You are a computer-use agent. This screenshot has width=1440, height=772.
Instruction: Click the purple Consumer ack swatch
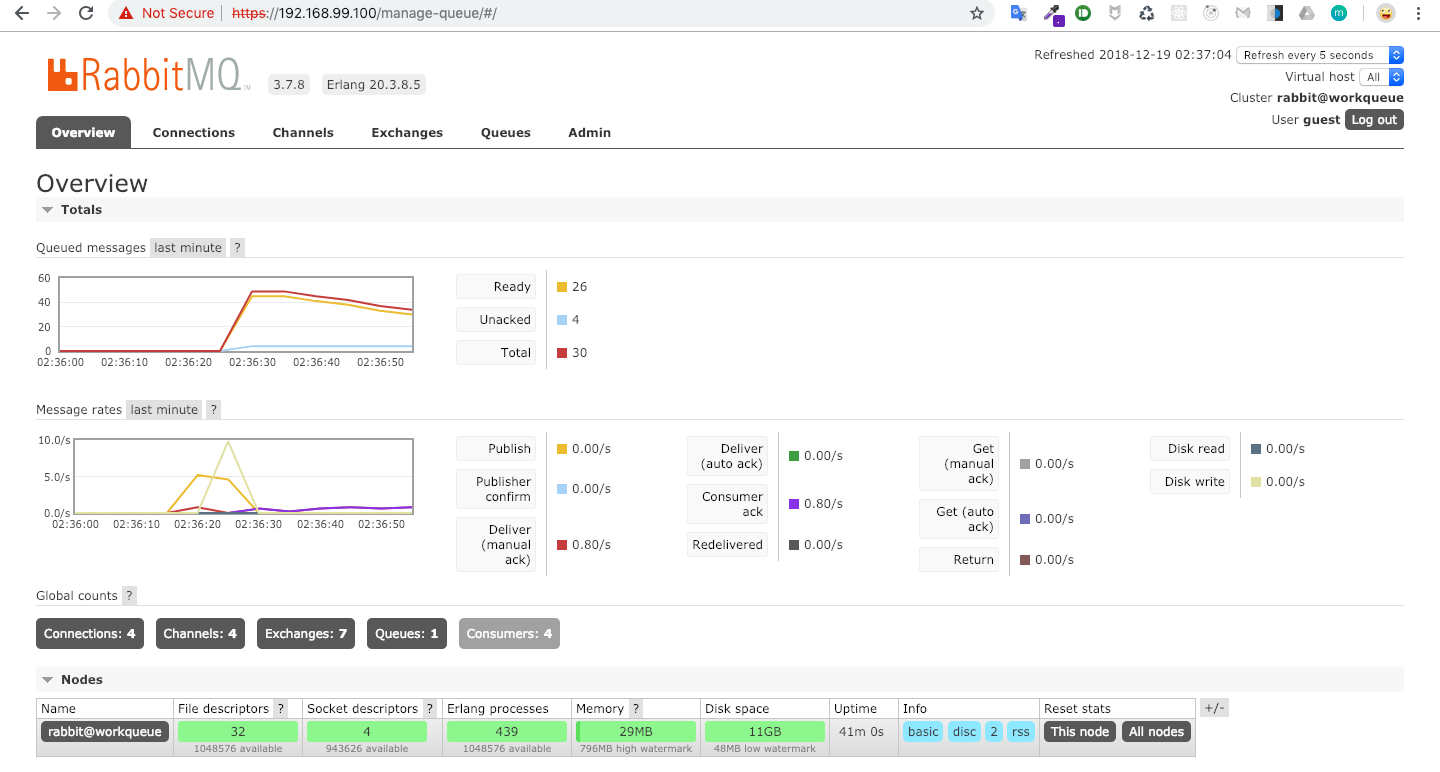pos(794,504)
